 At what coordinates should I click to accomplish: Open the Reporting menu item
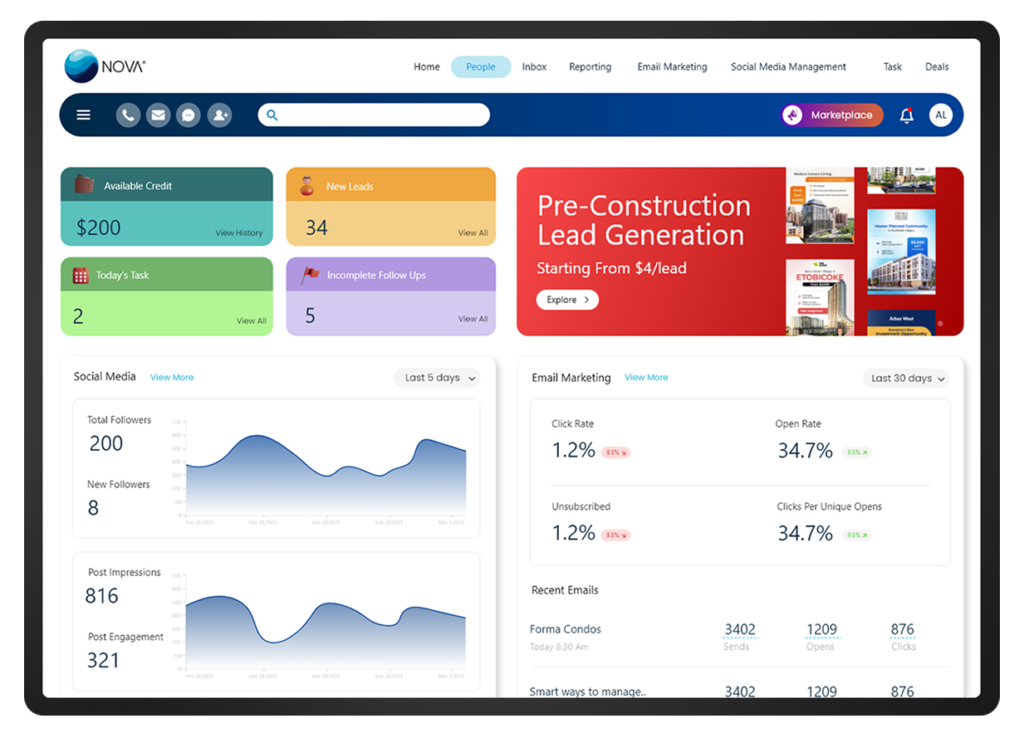pos(590,67)
